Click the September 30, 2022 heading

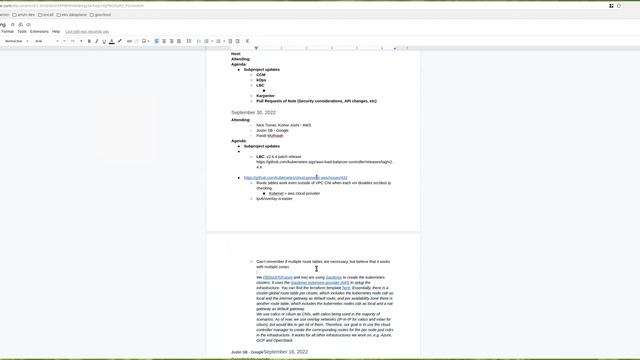click(x=253, y=112)
